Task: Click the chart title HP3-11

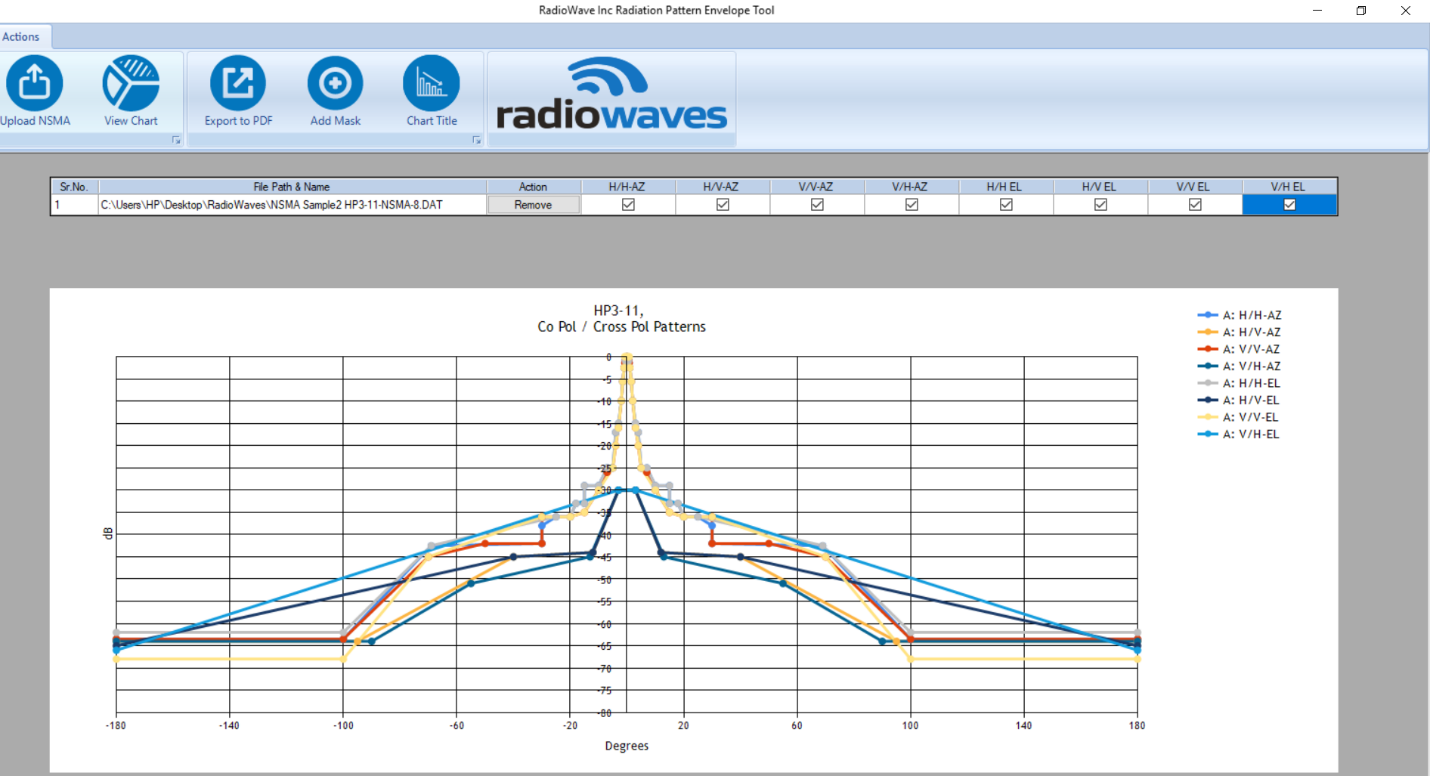Action: [619, 311]
